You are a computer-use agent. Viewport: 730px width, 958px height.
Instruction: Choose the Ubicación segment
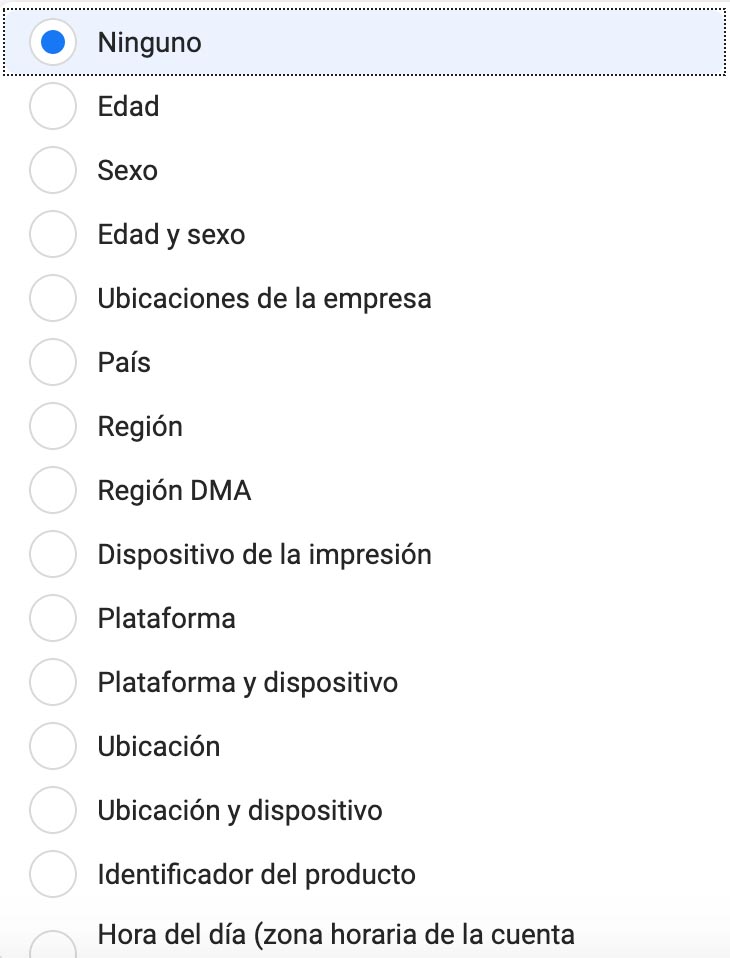pyautogui.click(x=52, y=746)
